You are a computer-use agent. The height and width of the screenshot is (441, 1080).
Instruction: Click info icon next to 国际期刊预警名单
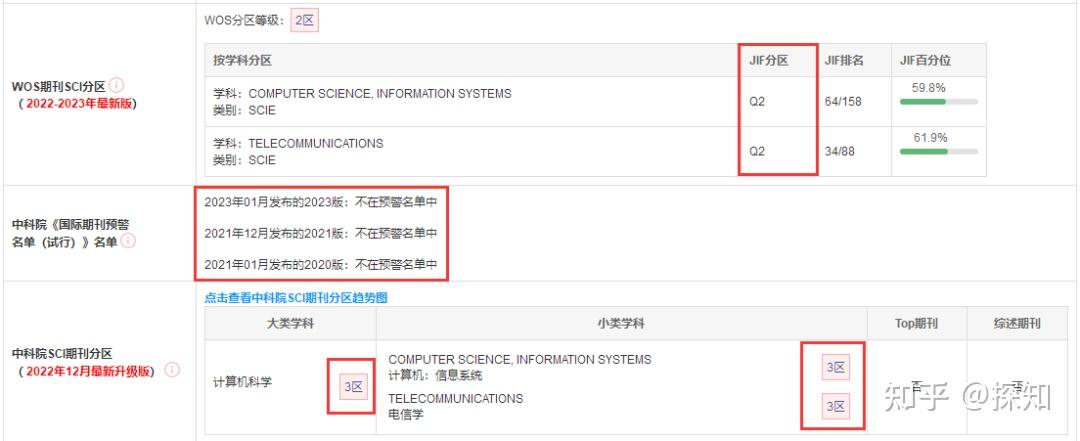128,241
